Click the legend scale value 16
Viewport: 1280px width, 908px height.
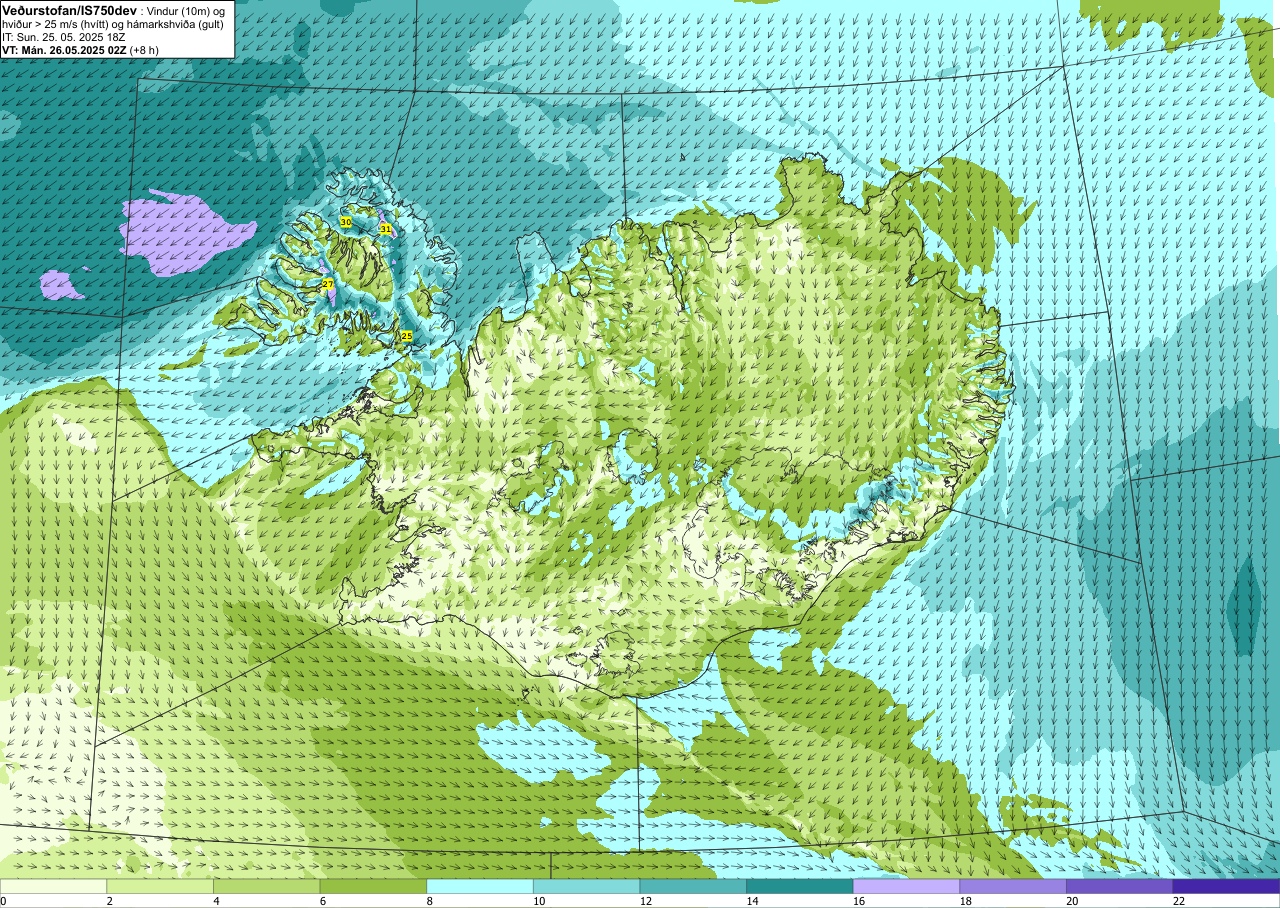click(858, 901)
